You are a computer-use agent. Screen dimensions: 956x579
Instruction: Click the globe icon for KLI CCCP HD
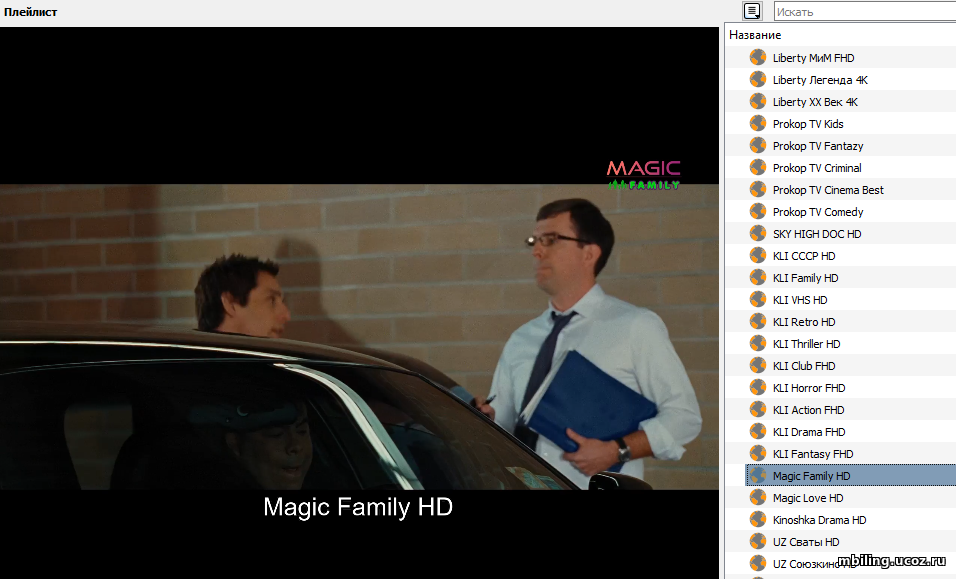[758, 255]
